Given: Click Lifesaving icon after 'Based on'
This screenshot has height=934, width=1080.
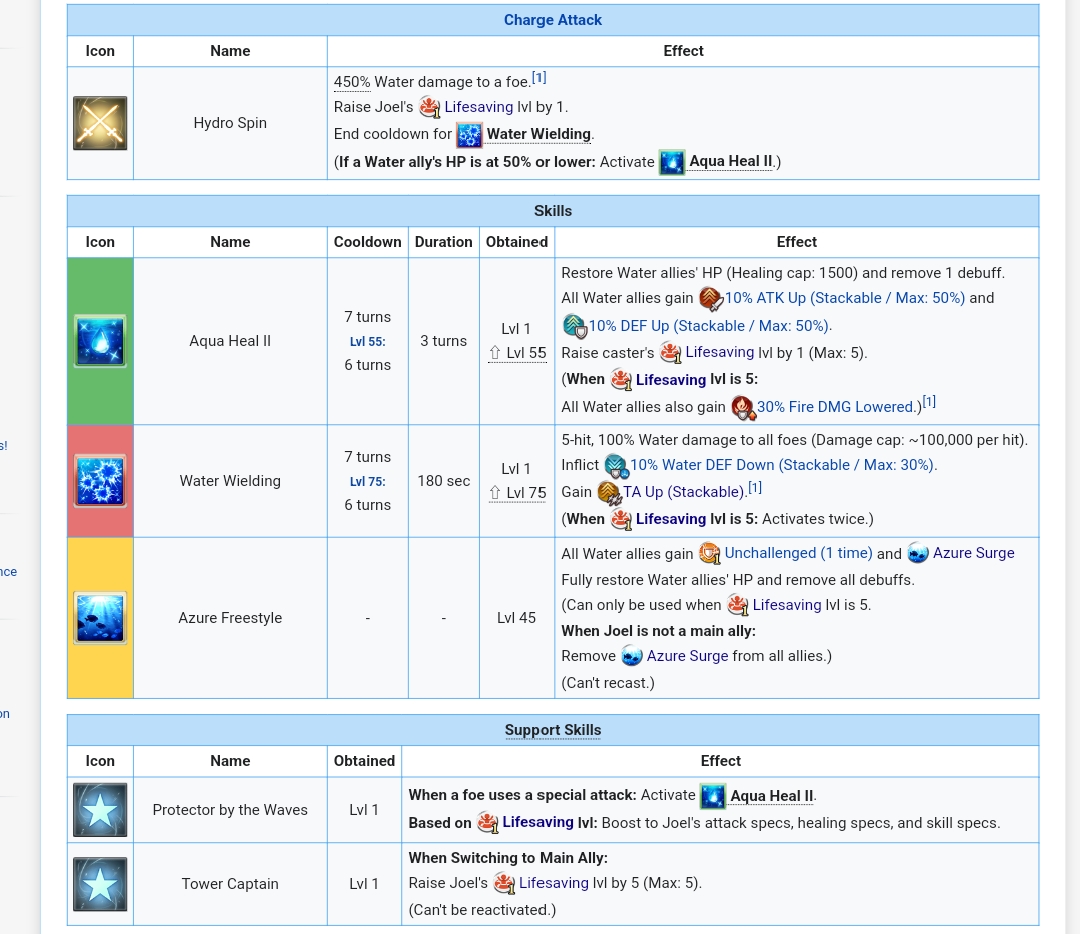Looking at the screenshot, I should (x=488, y=823).
